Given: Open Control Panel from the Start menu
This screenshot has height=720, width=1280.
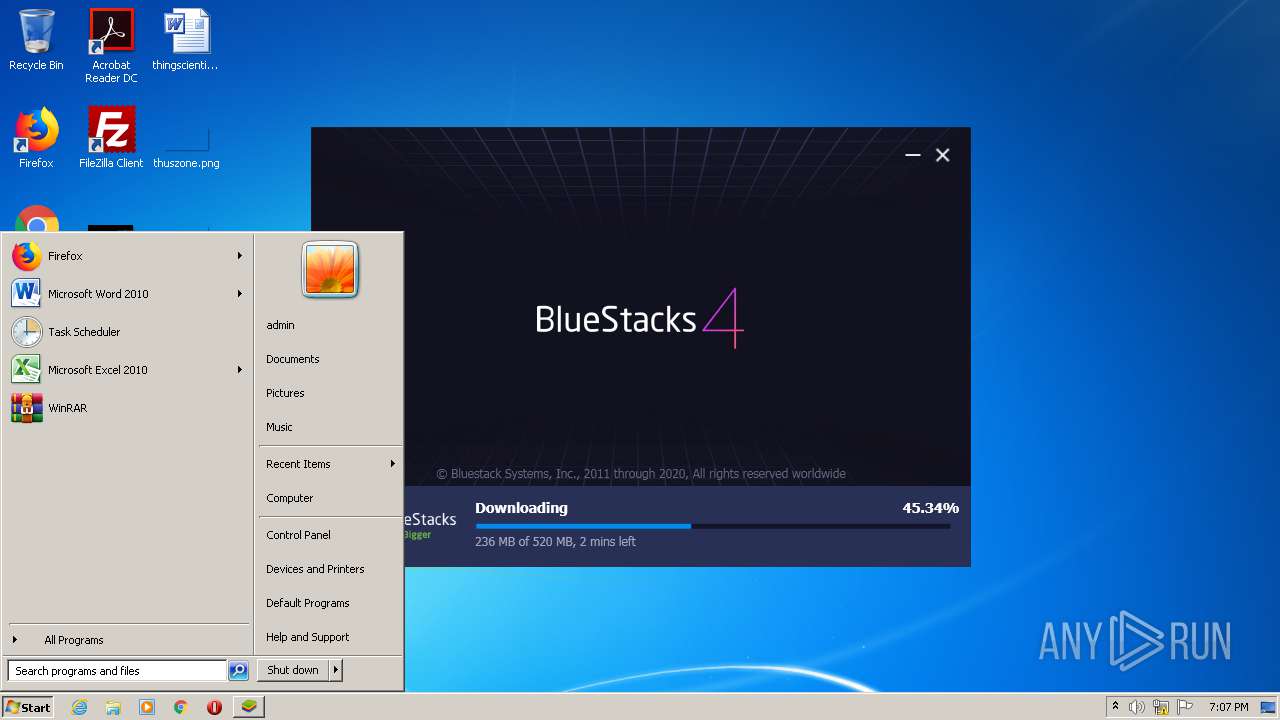Looking at the screenshot, I should pos(298,535).
